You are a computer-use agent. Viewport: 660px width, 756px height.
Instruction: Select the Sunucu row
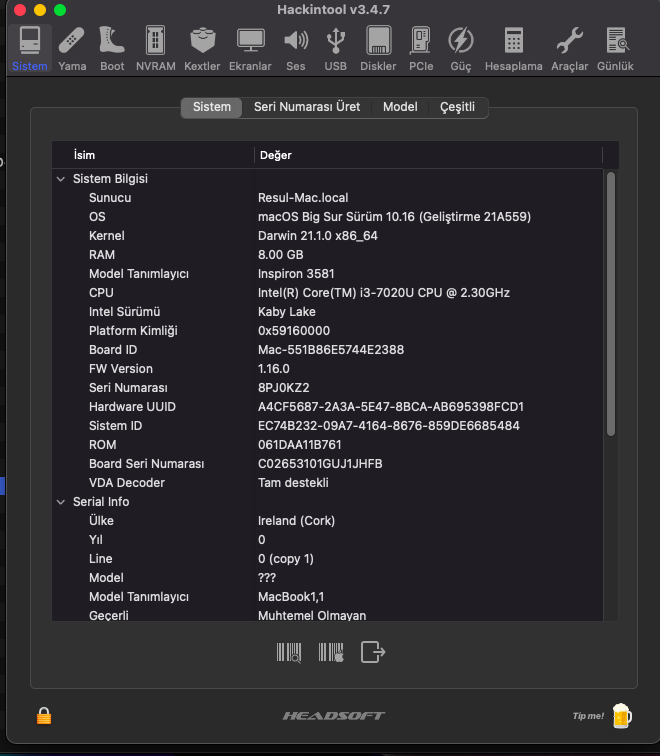tap(328, 198)
